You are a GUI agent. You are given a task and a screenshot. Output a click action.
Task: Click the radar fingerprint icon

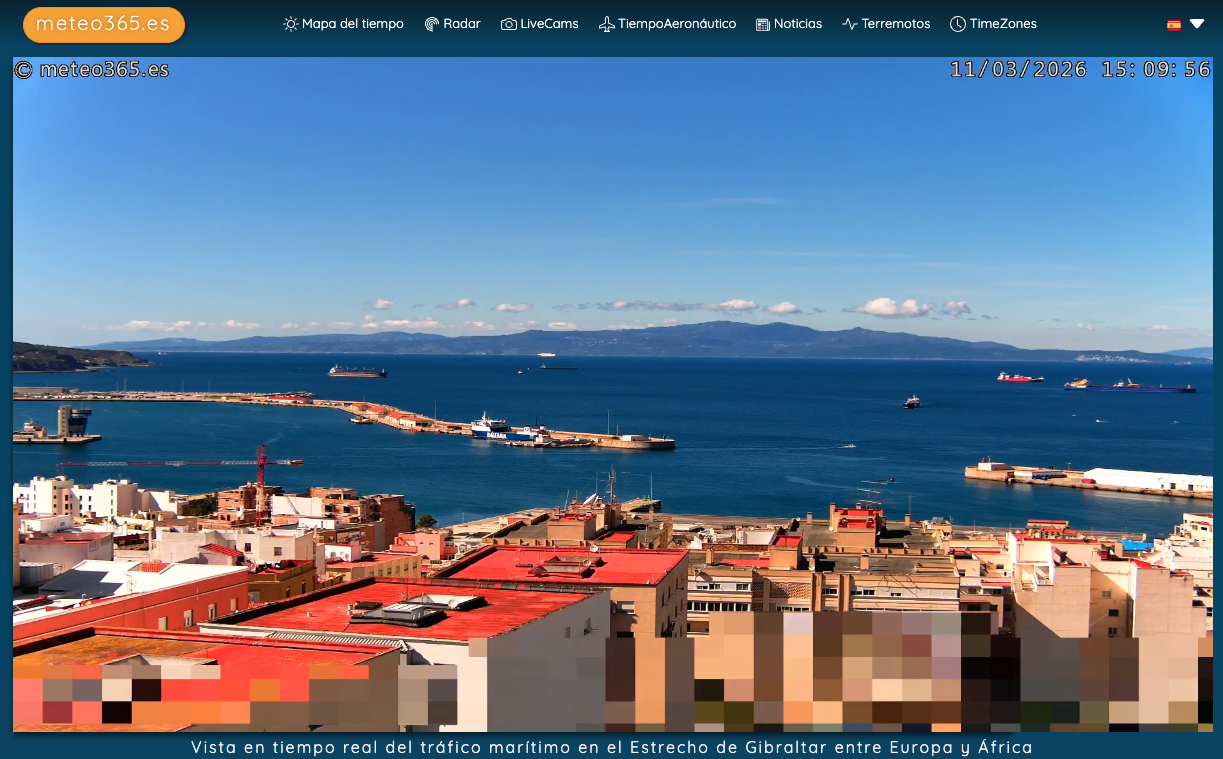(x=432, y=24)
